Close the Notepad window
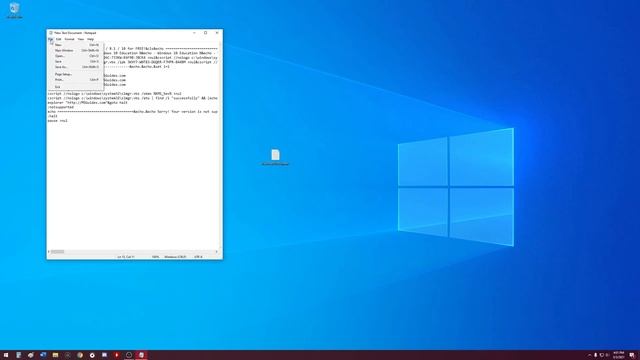Screen dimensions: 640x360 pyautogui.click(x=217, y=33)
